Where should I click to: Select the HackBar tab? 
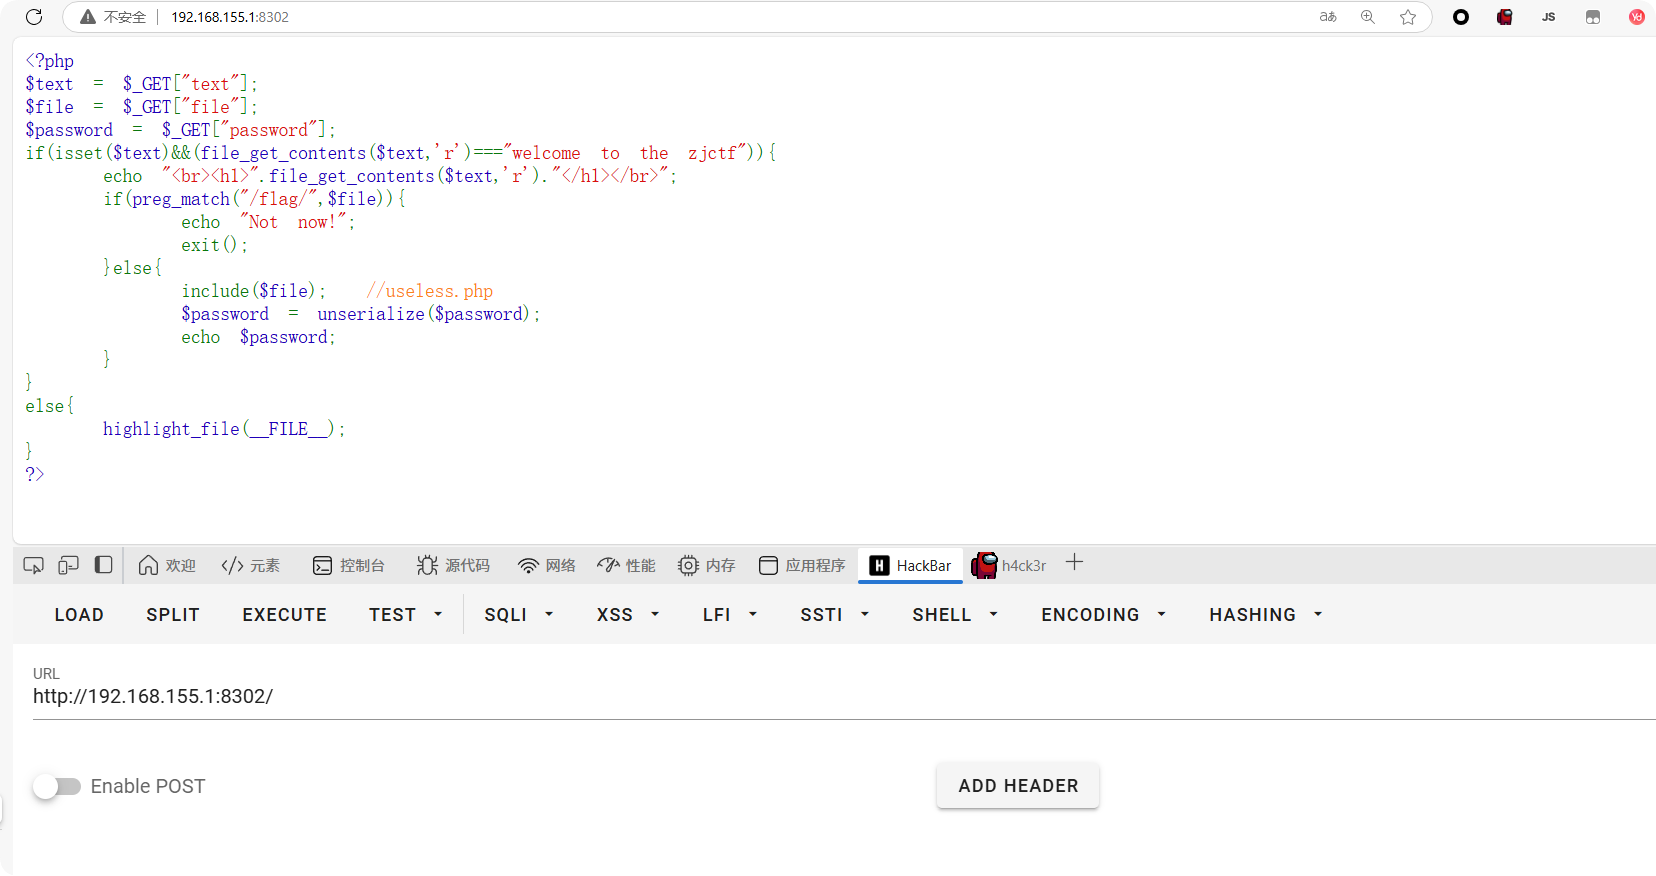(911, 566)
